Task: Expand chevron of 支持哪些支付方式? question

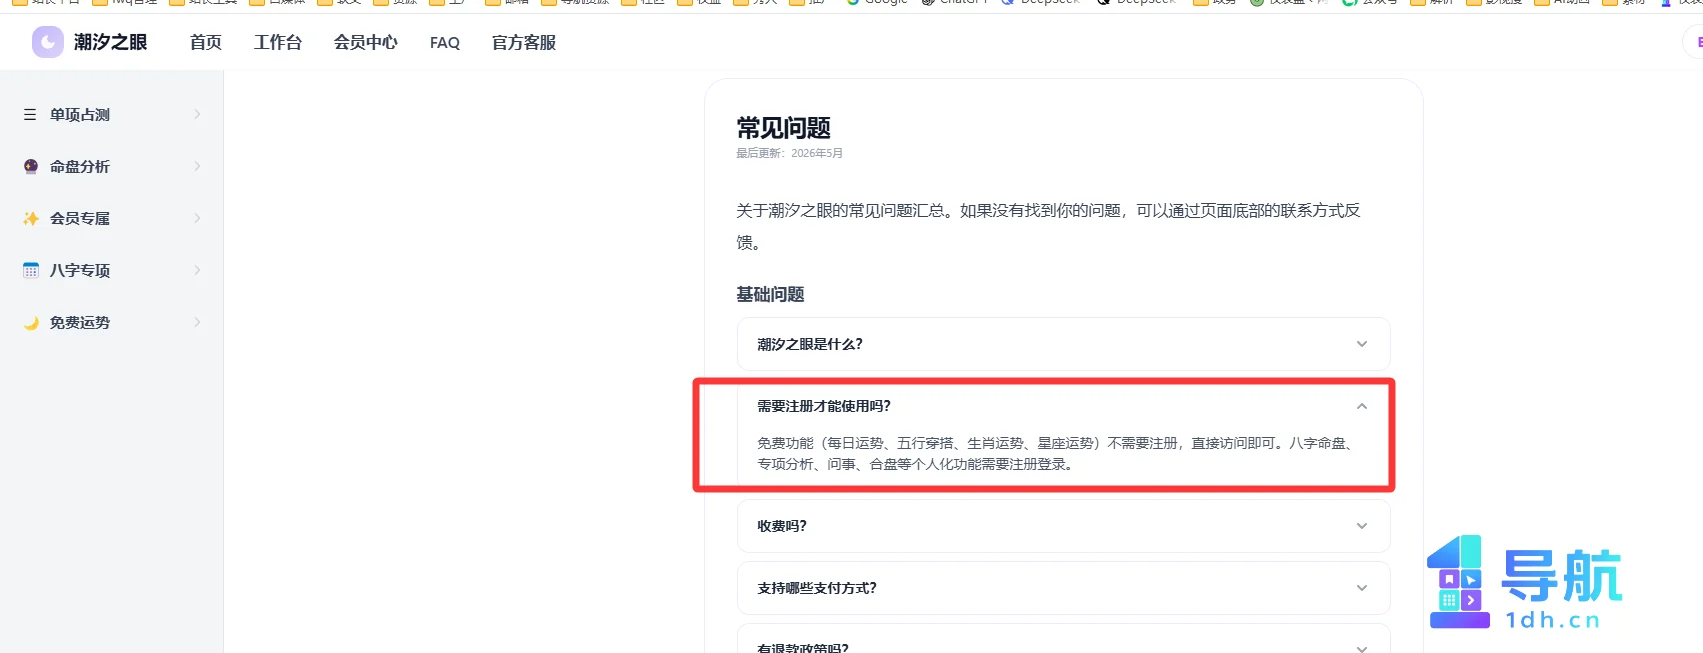Action: [x=1362, y=588]
